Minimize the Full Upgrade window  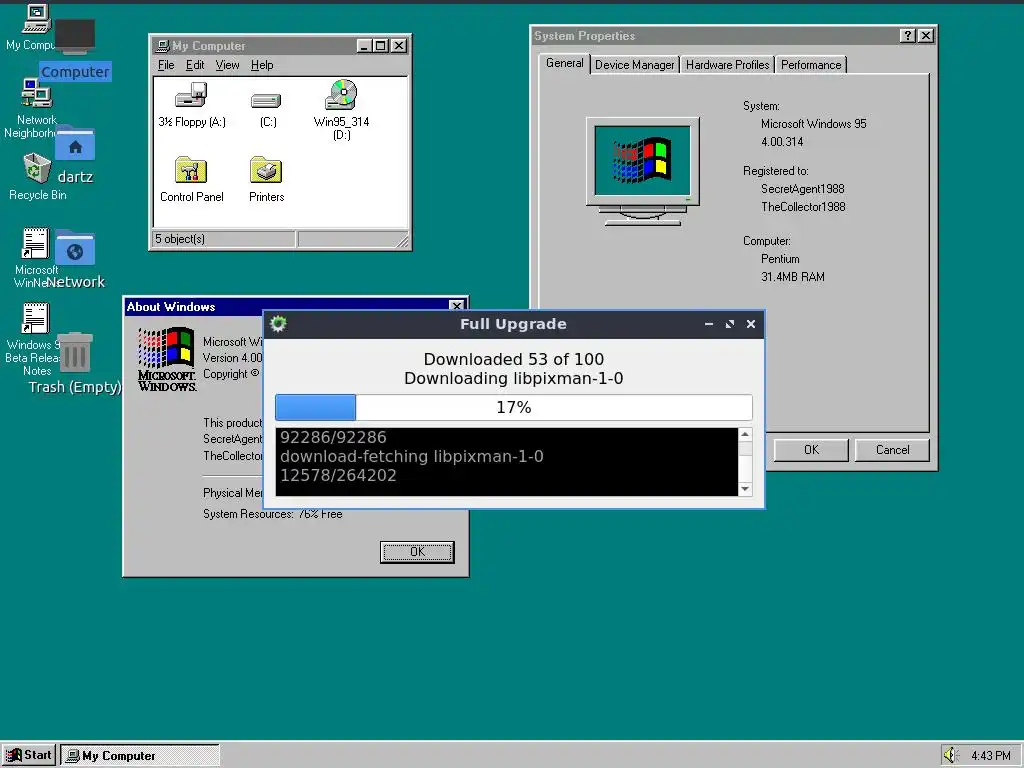(709, 324)
